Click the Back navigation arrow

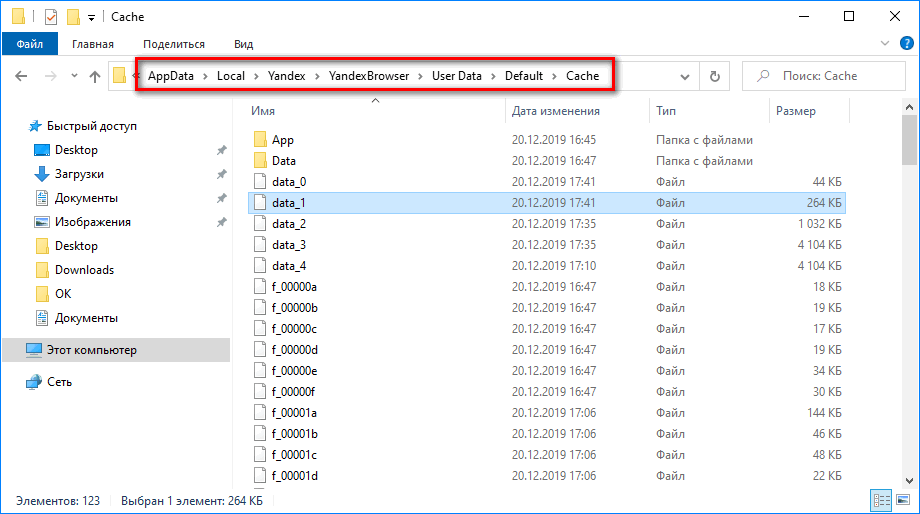pos(22,76)
